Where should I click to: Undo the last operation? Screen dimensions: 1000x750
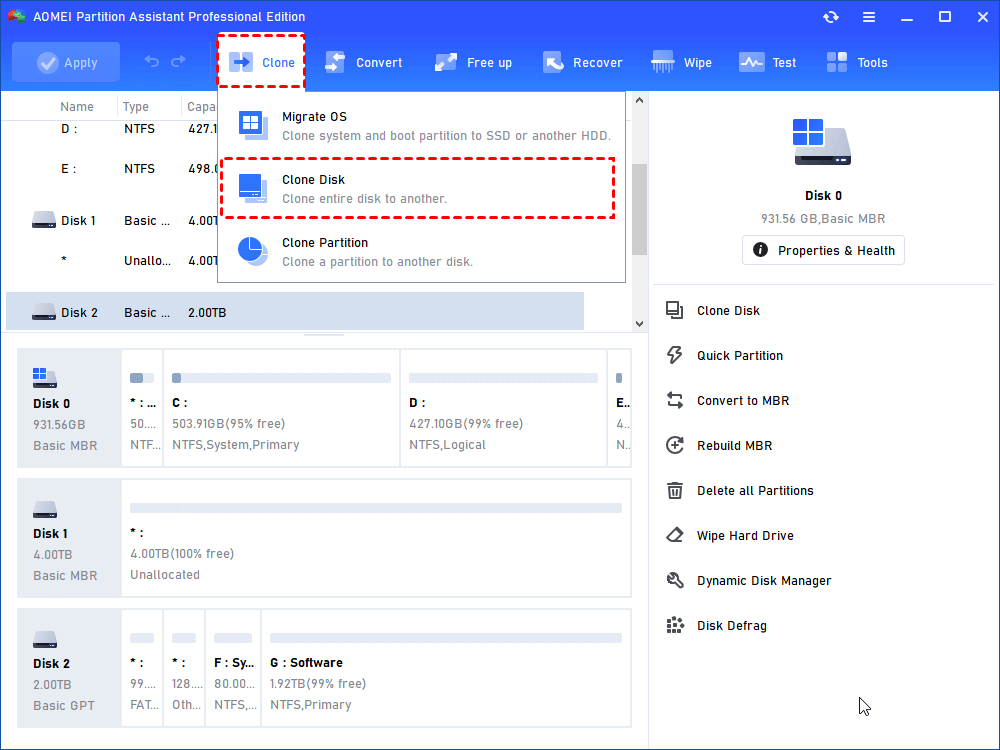(x=152, y=62)
